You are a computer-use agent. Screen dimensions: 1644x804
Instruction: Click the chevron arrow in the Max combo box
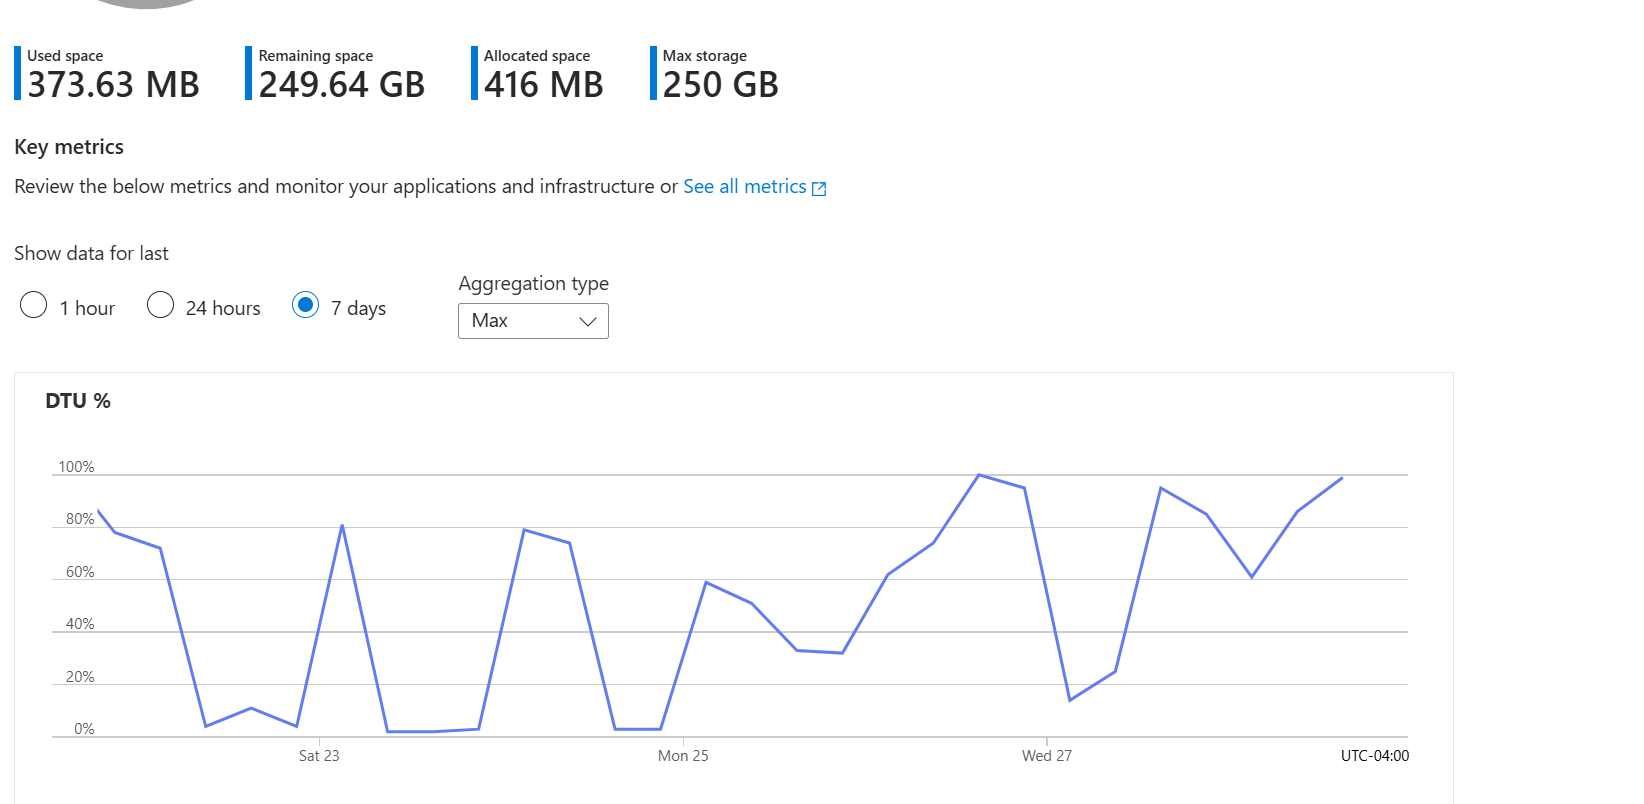(x=588, y=321)
